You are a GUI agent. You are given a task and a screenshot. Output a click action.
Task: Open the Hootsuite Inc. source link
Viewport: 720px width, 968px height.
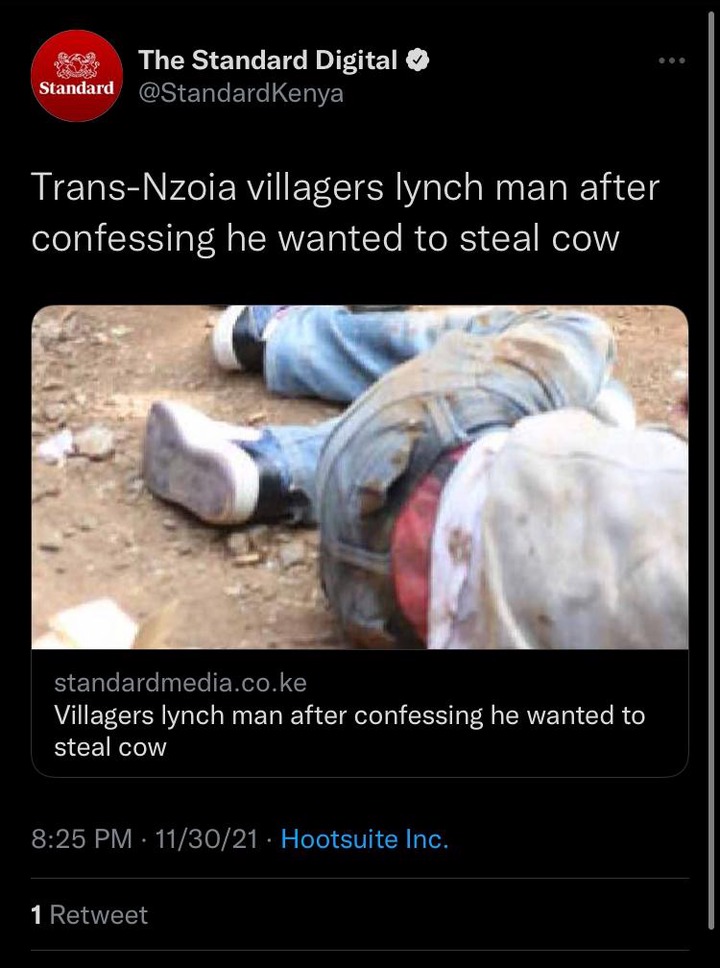tap(364, 839)
